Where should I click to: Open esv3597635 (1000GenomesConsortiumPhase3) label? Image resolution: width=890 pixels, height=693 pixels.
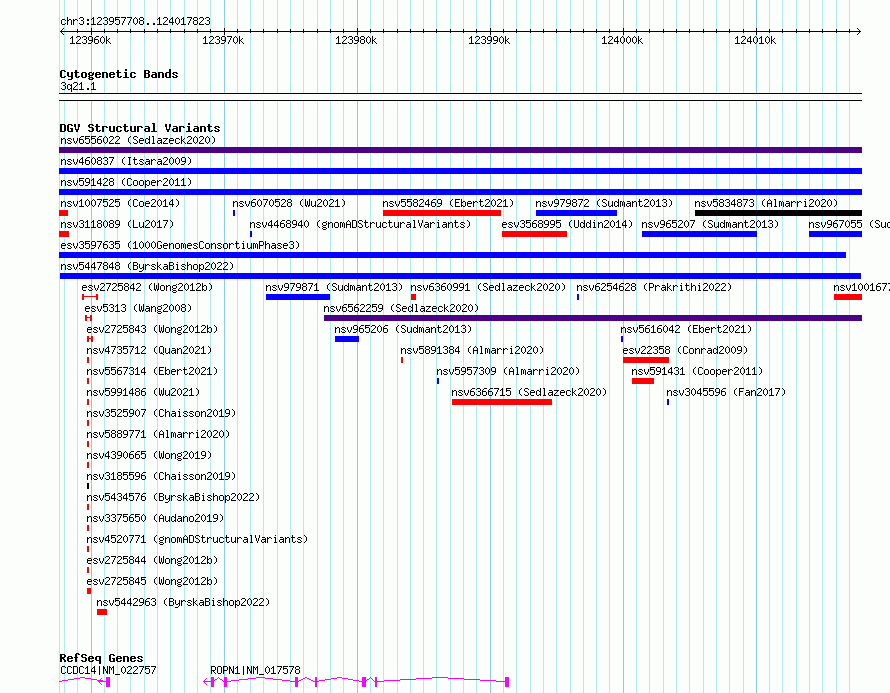(x=180, y=245)
